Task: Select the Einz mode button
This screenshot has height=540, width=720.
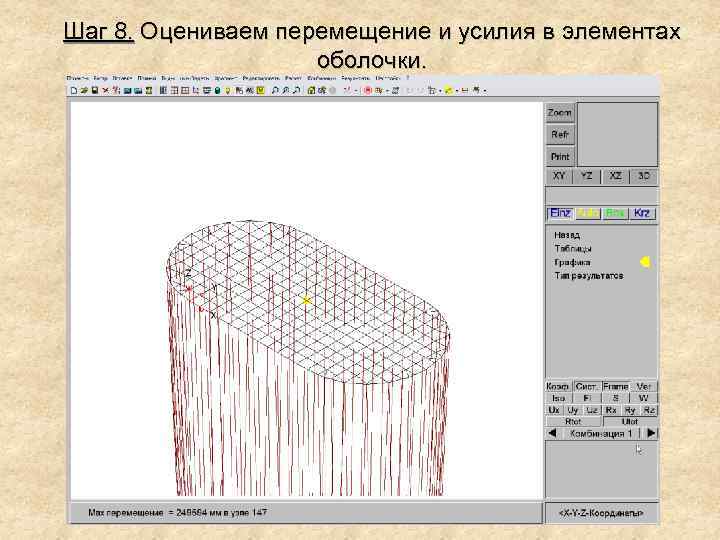Action: [560, 214]
